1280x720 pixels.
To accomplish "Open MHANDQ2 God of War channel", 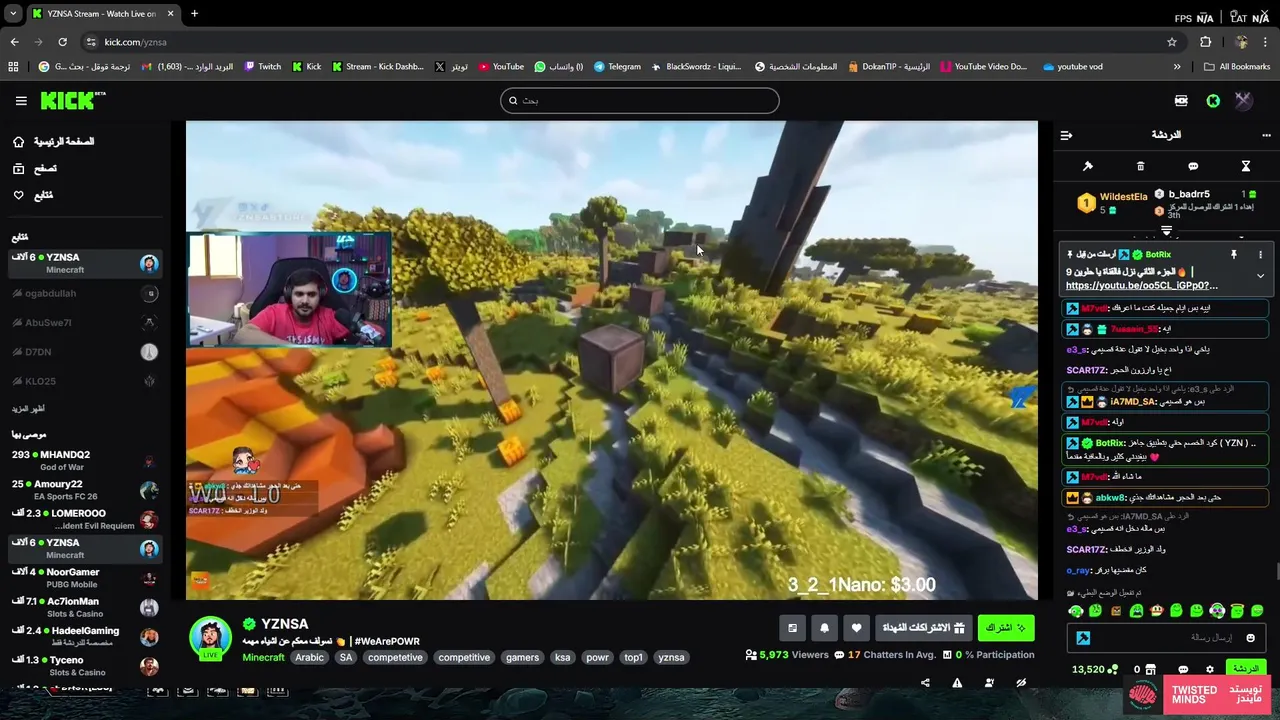I will (x=85, y=461).
